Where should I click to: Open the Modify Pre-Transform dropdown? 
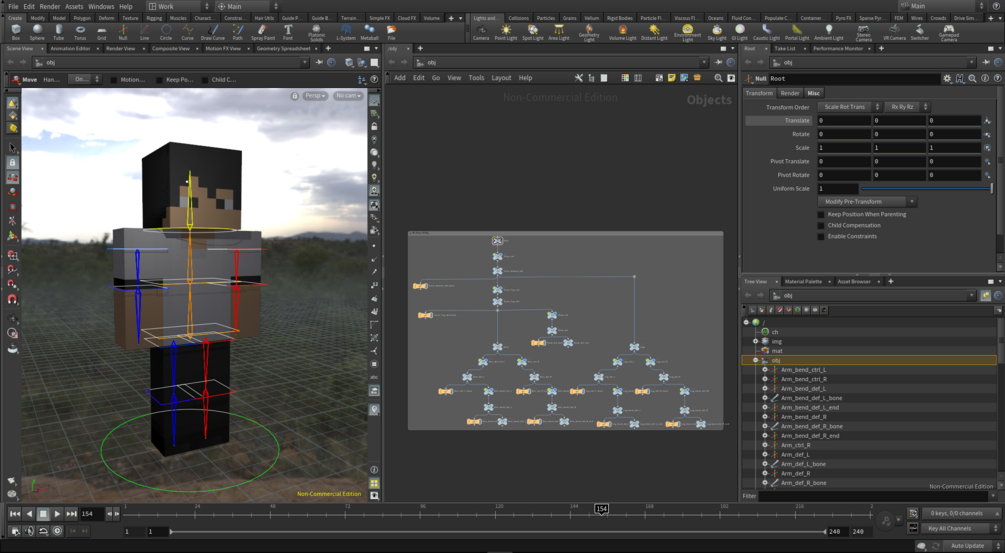(x=867, y=201)
